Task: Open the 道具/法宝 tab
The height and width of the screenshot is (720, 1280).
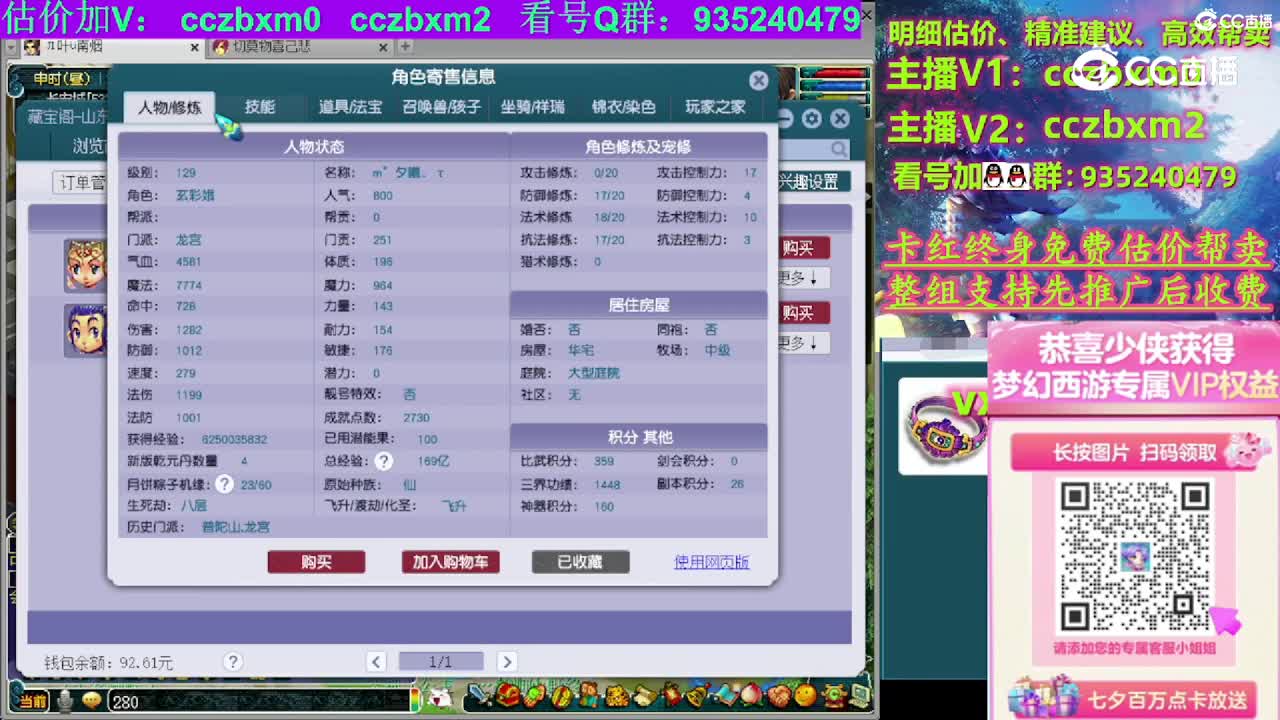Action: (350, 107)
